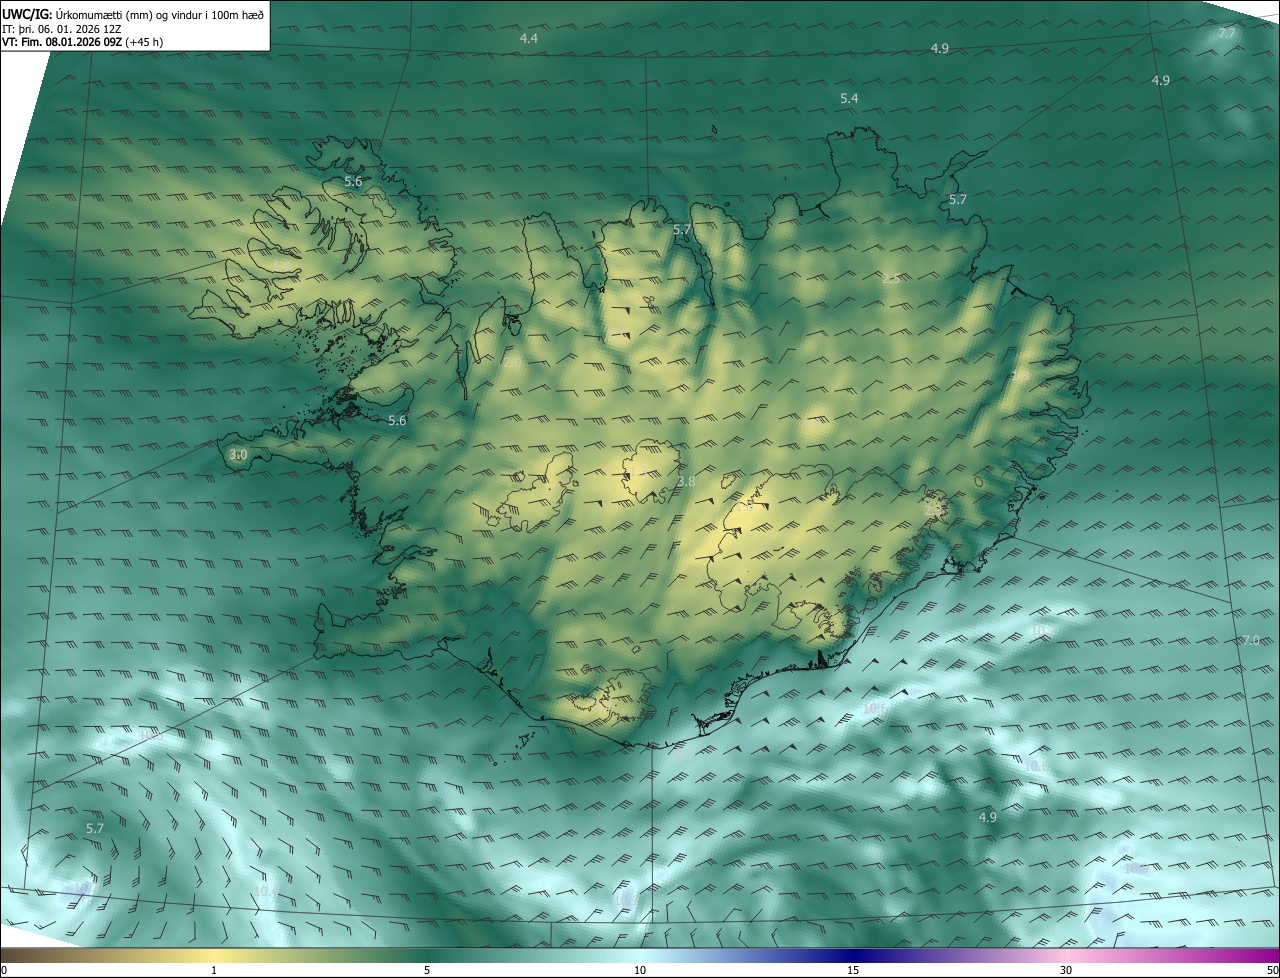Click the 7.7 value label on the map

(x=1227, y=34)
